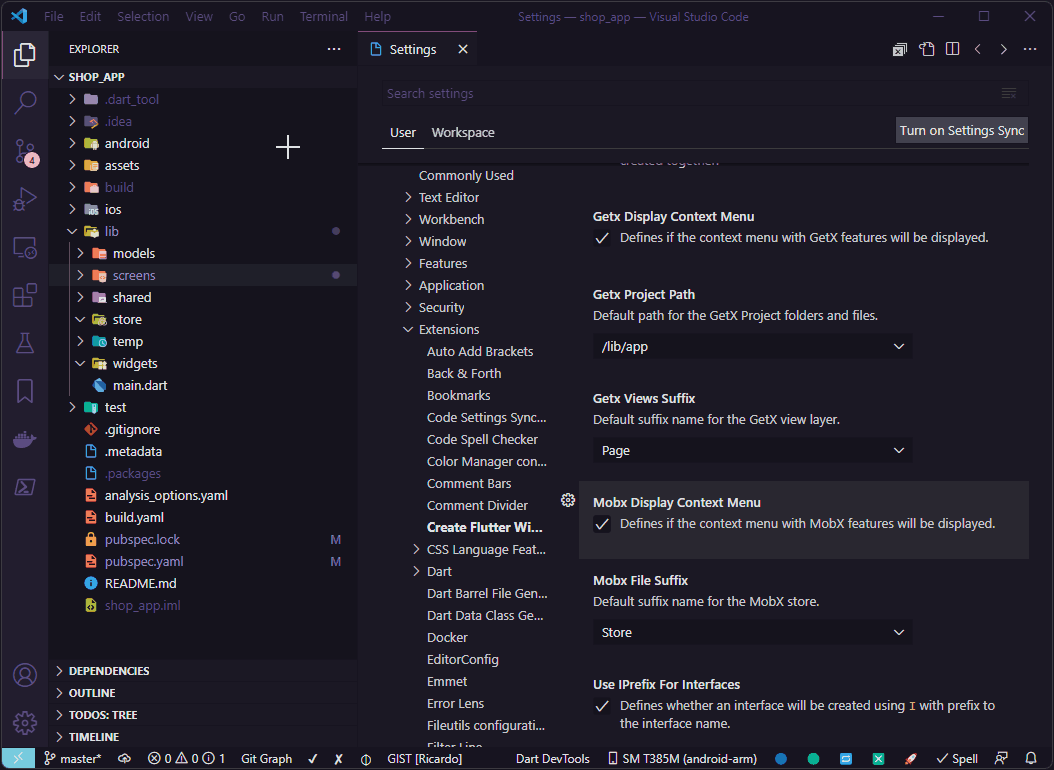This screenshot has height=770, width=1054.
Task: Open the Getx Project Path dropdown
Action: coord(752,347)
